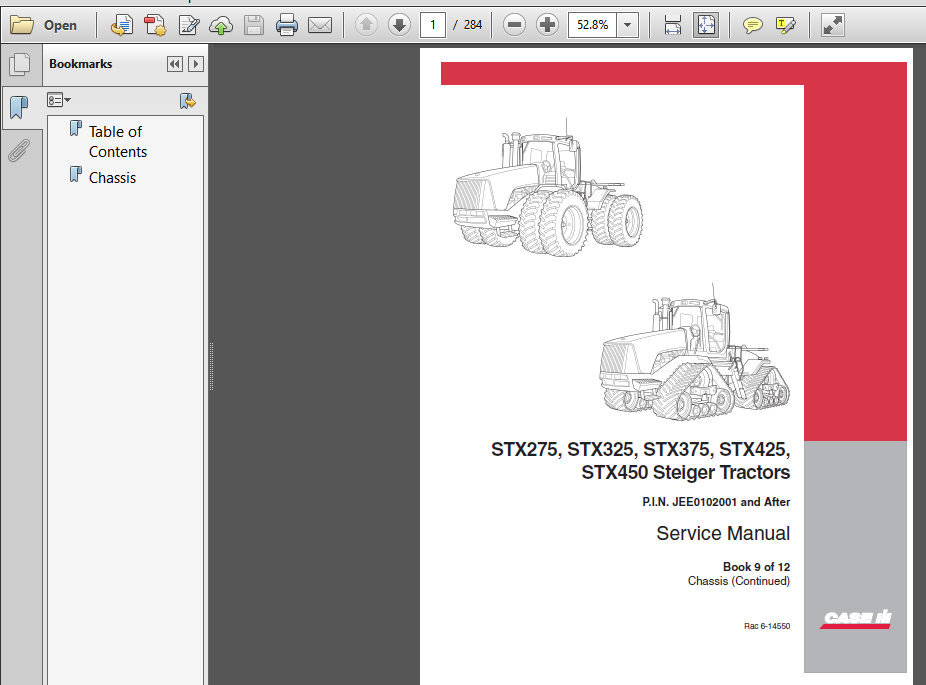This screenshot has width=926, height=685.
Task: Click the create PDF from file icon
Action: point(122,25)
